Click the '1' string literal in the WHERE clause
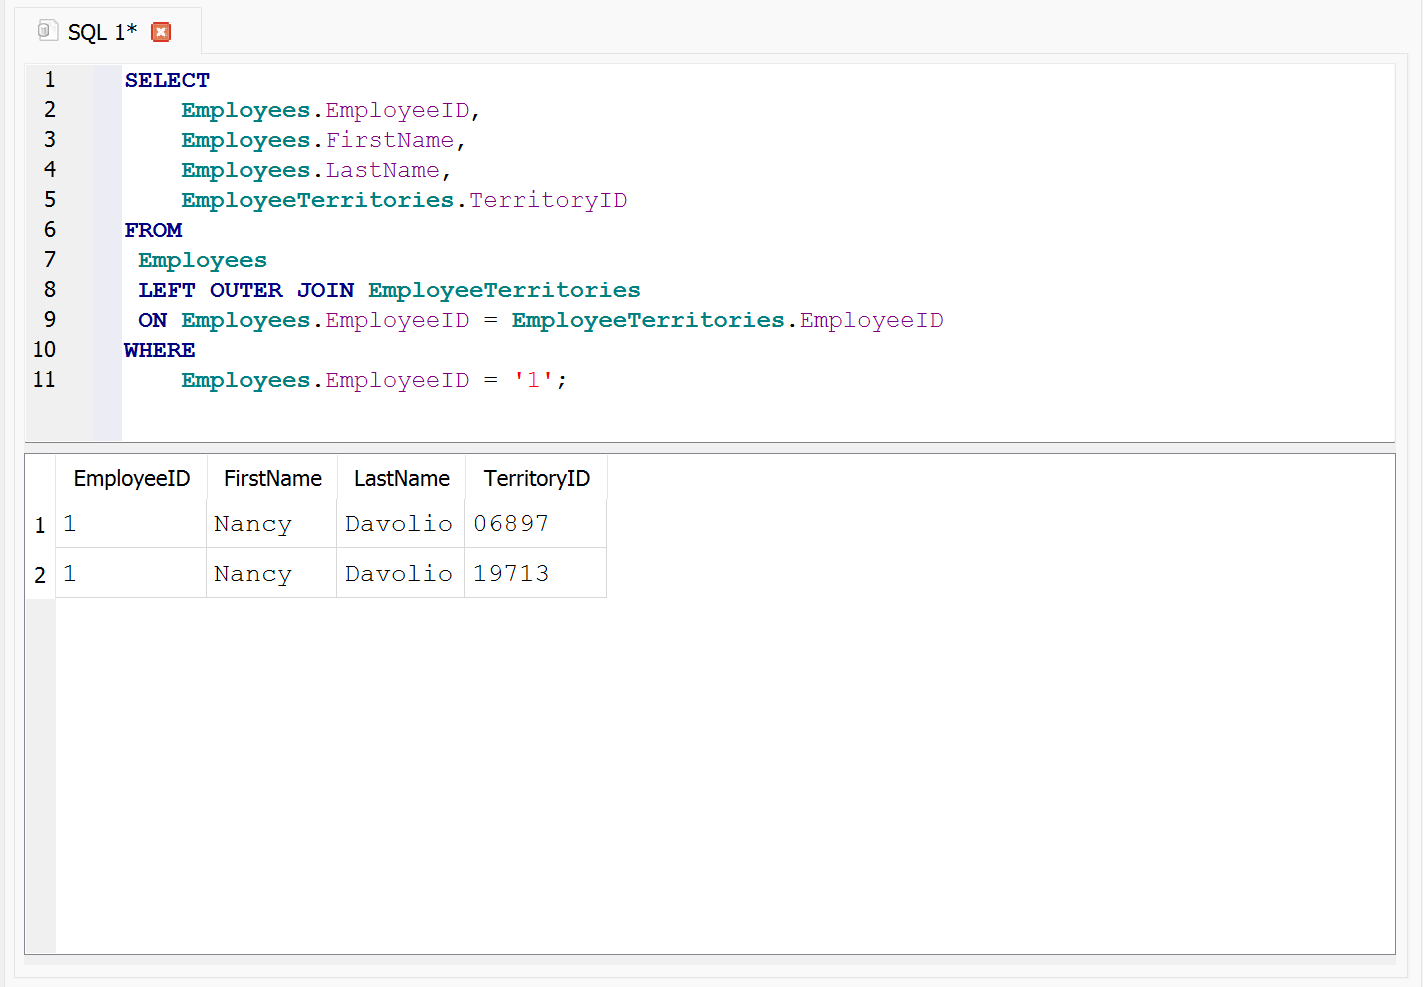This screenshot has width=1423, height=987. coord(533,380)
